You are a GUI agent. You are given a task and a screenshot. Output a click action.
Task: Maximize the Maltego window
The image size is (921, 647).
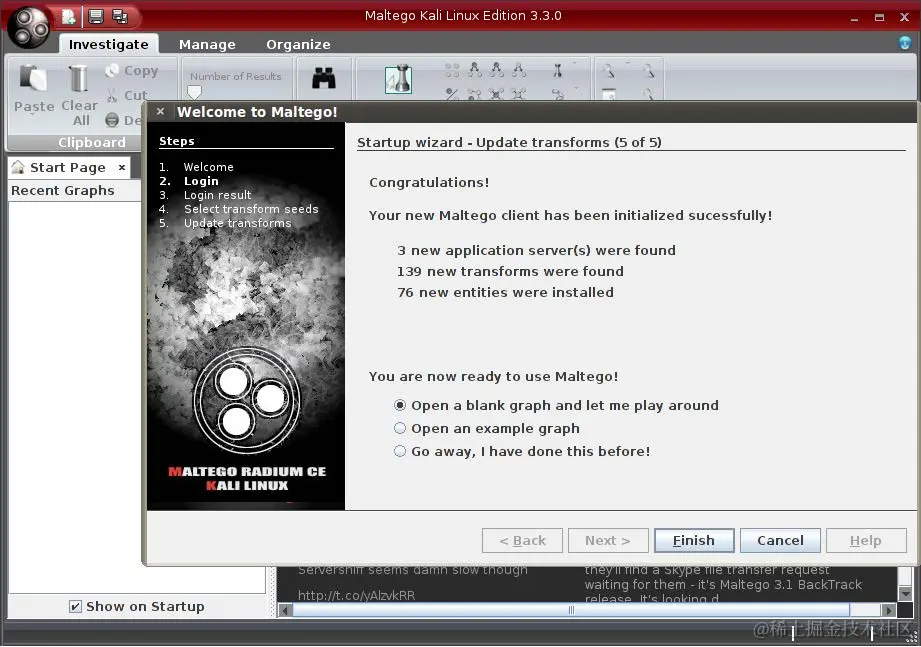(879, 18)
